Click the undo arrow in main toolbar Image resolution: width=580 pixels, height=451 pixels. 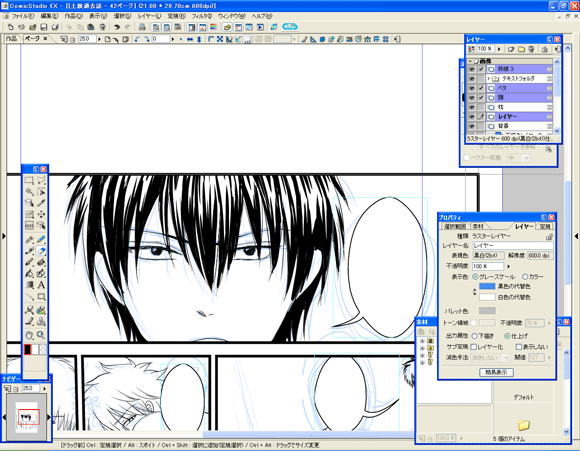click(117, 27)
